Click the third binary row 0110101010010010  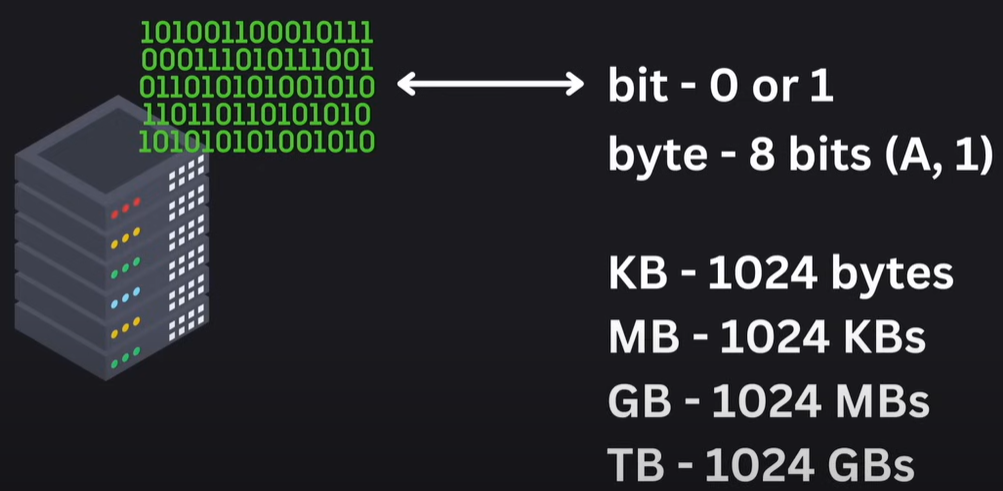[x=257, y=87]
